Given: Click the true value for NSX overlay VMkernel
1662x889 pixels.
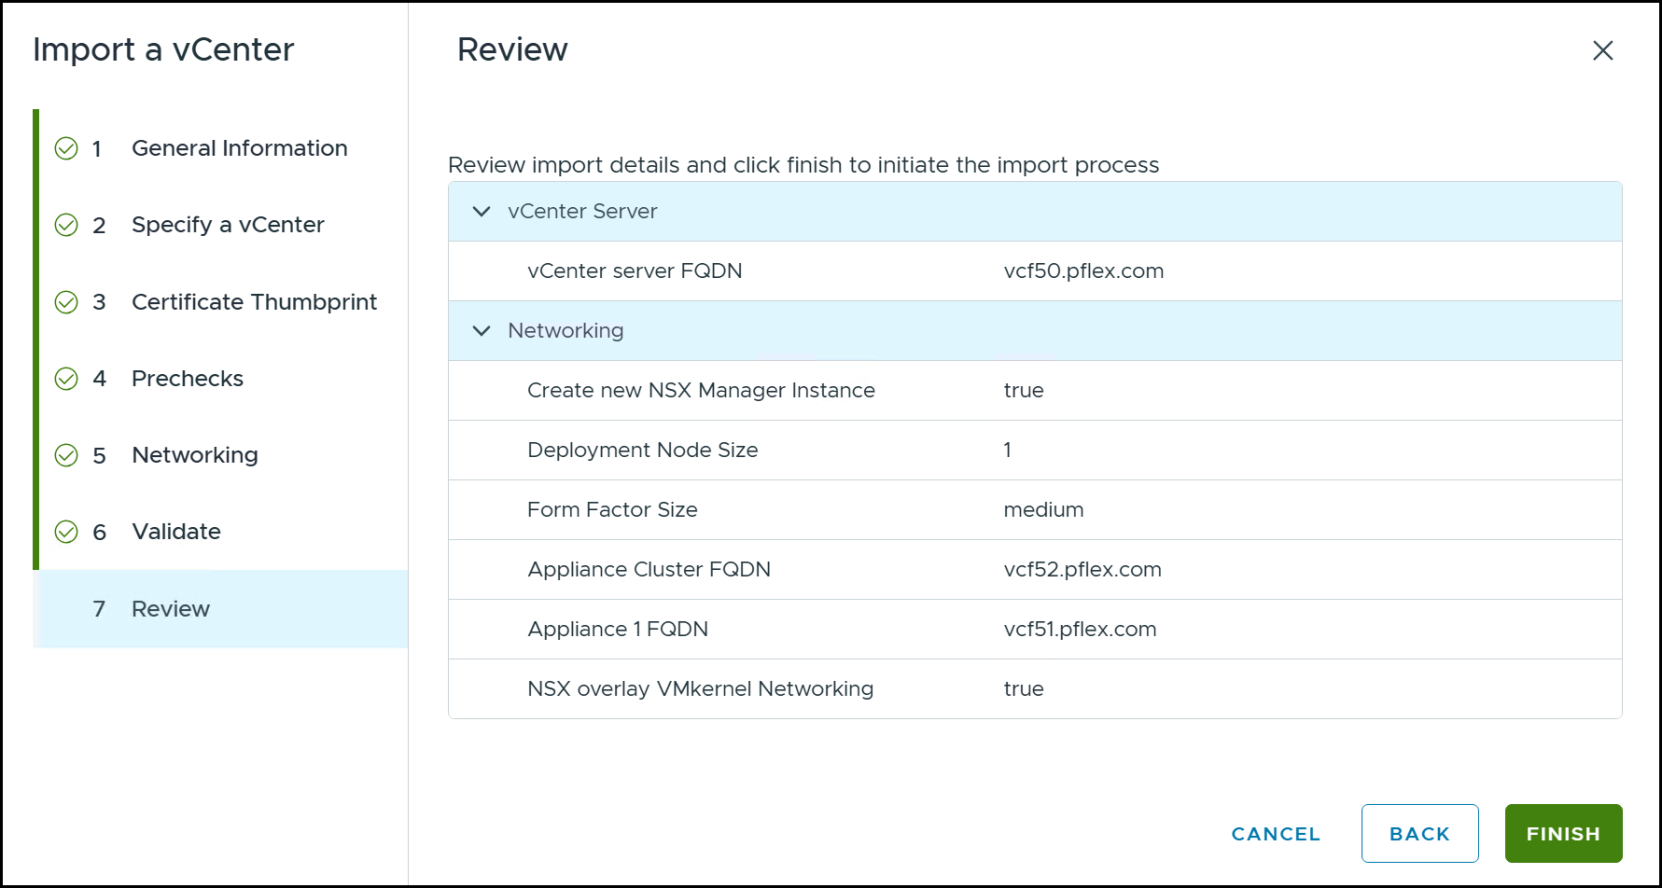Looking at the screenshot, I should 1023,689.
